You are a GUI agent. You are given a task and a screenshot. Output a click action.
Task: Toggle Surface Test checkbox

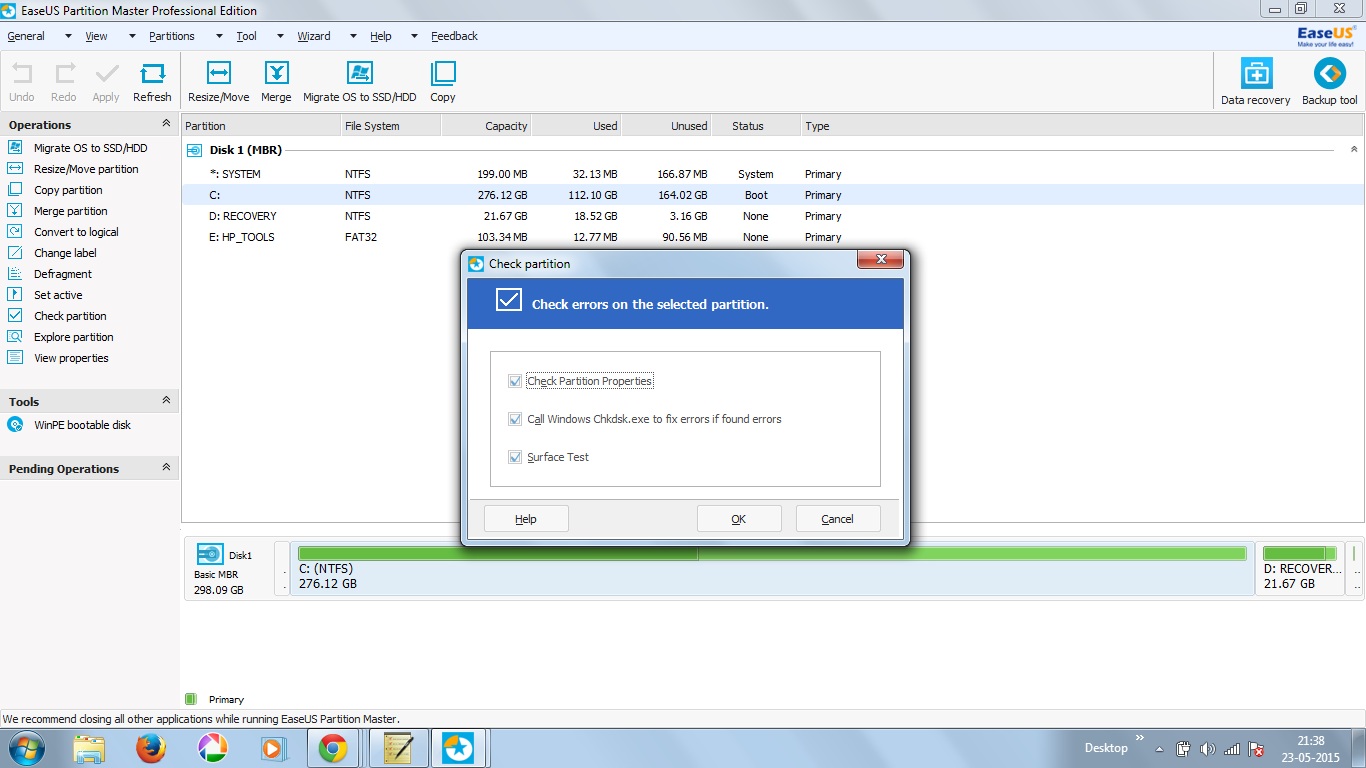(x=515, y=457)
